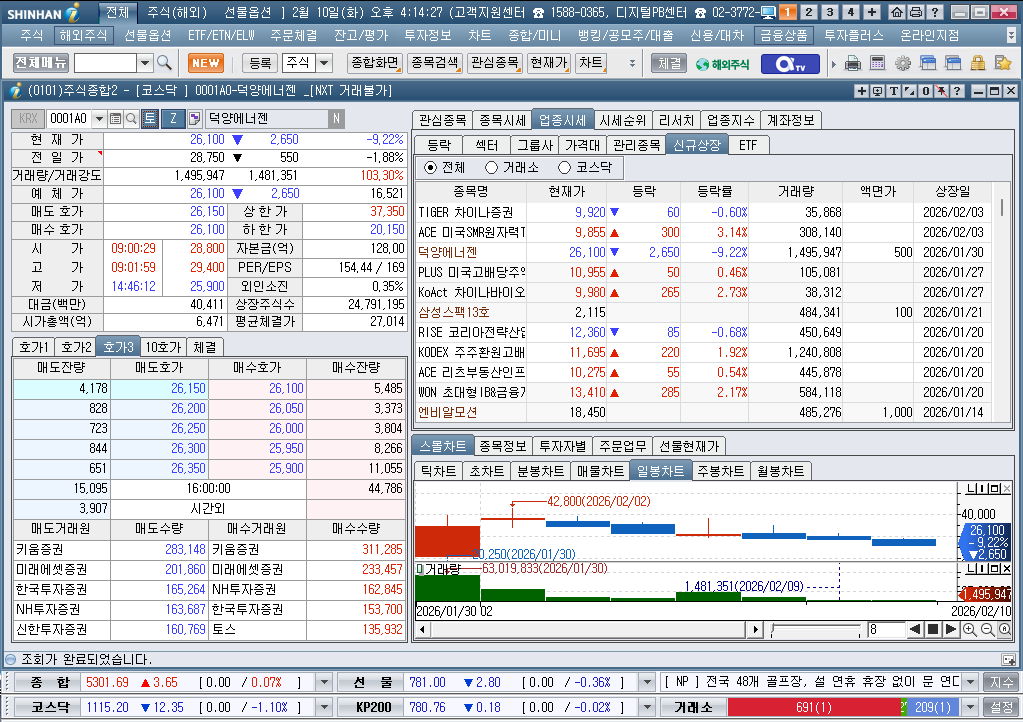
Task: Open the alpha TV broadcast icon
Action: pos(789,63)
